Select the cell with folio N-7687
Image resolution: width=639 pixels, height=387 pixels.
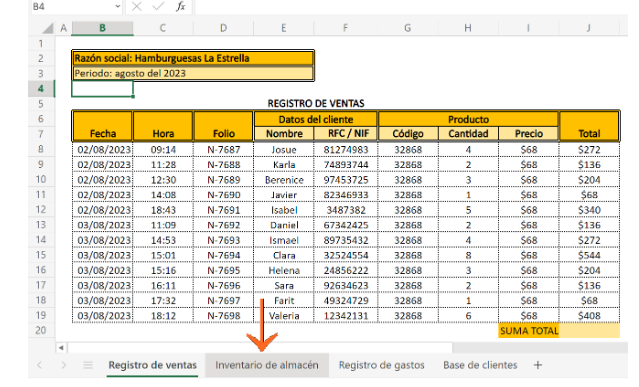tap(223, 150)
